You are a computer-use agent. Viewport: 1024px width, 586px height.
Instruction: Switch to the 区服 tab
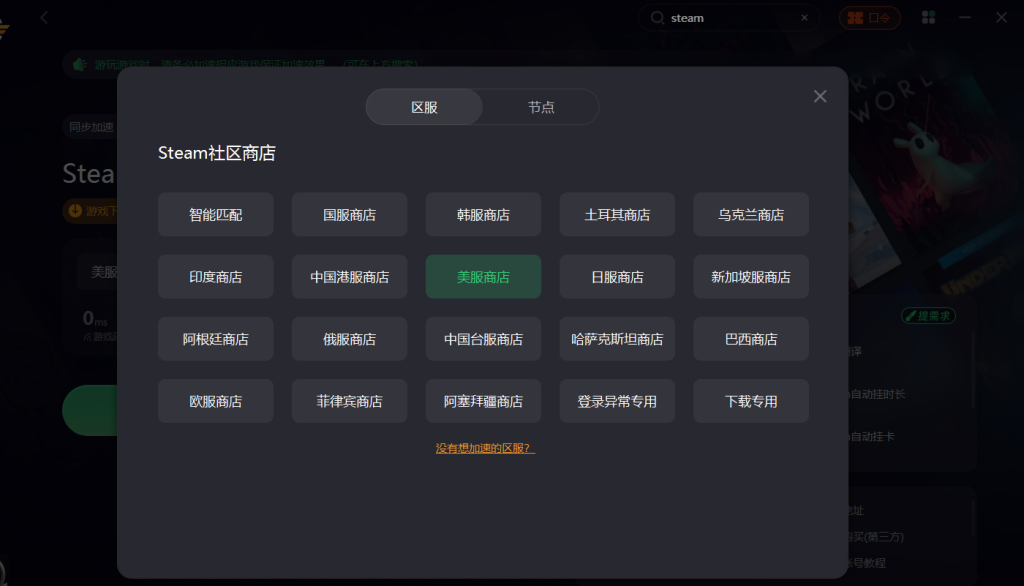pos(424,107)
